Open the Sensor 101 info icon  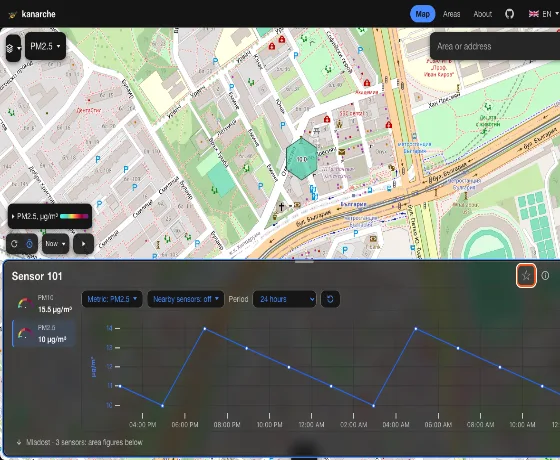[545, 275]
